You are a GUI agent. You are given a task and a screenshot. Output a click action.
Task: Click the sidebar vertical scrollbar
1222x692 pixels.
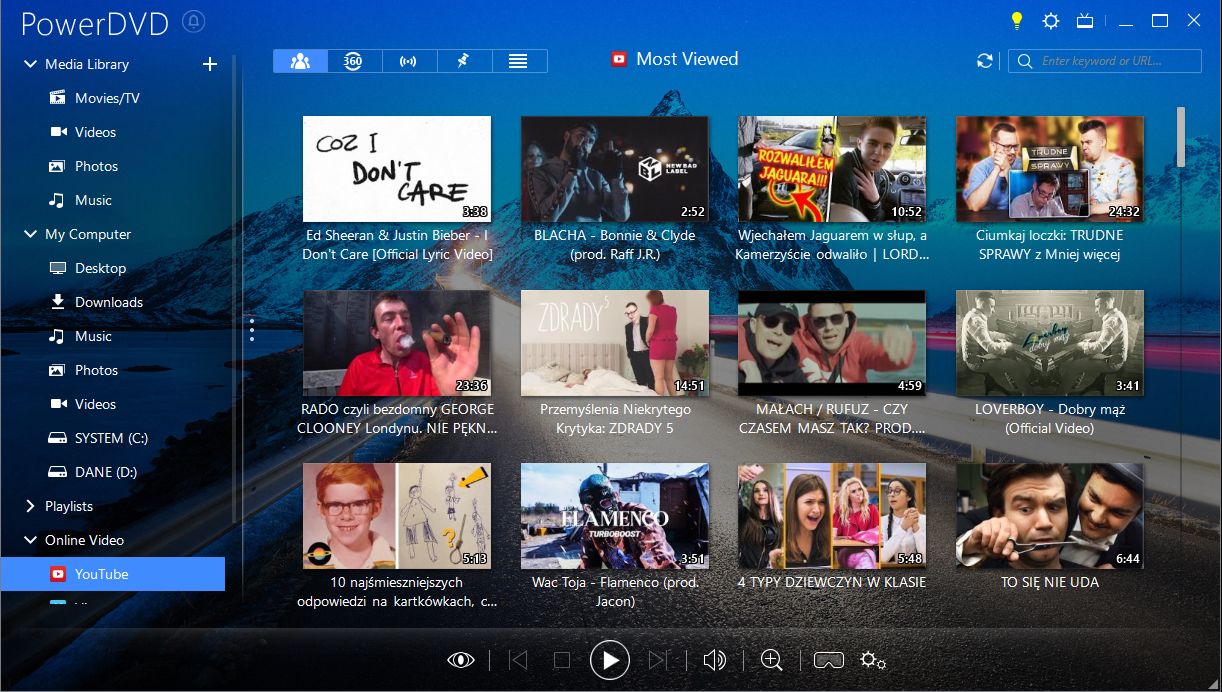point(234,290)
